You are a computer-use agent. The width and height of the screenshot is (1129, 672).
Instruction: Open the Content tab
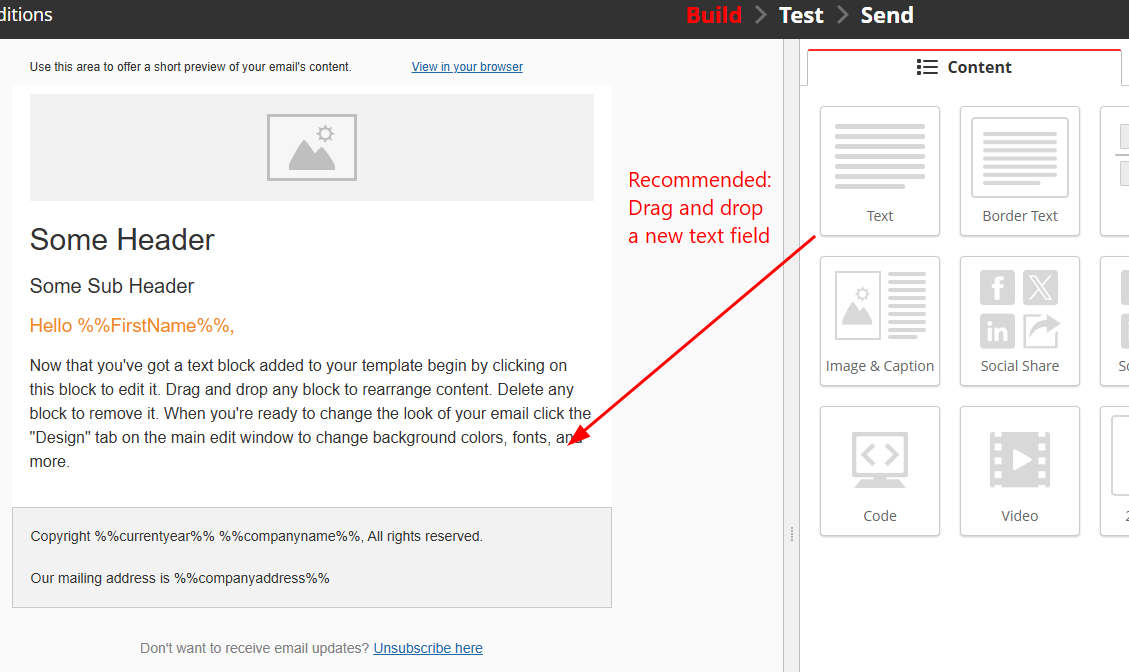click(x=964, y=68)
